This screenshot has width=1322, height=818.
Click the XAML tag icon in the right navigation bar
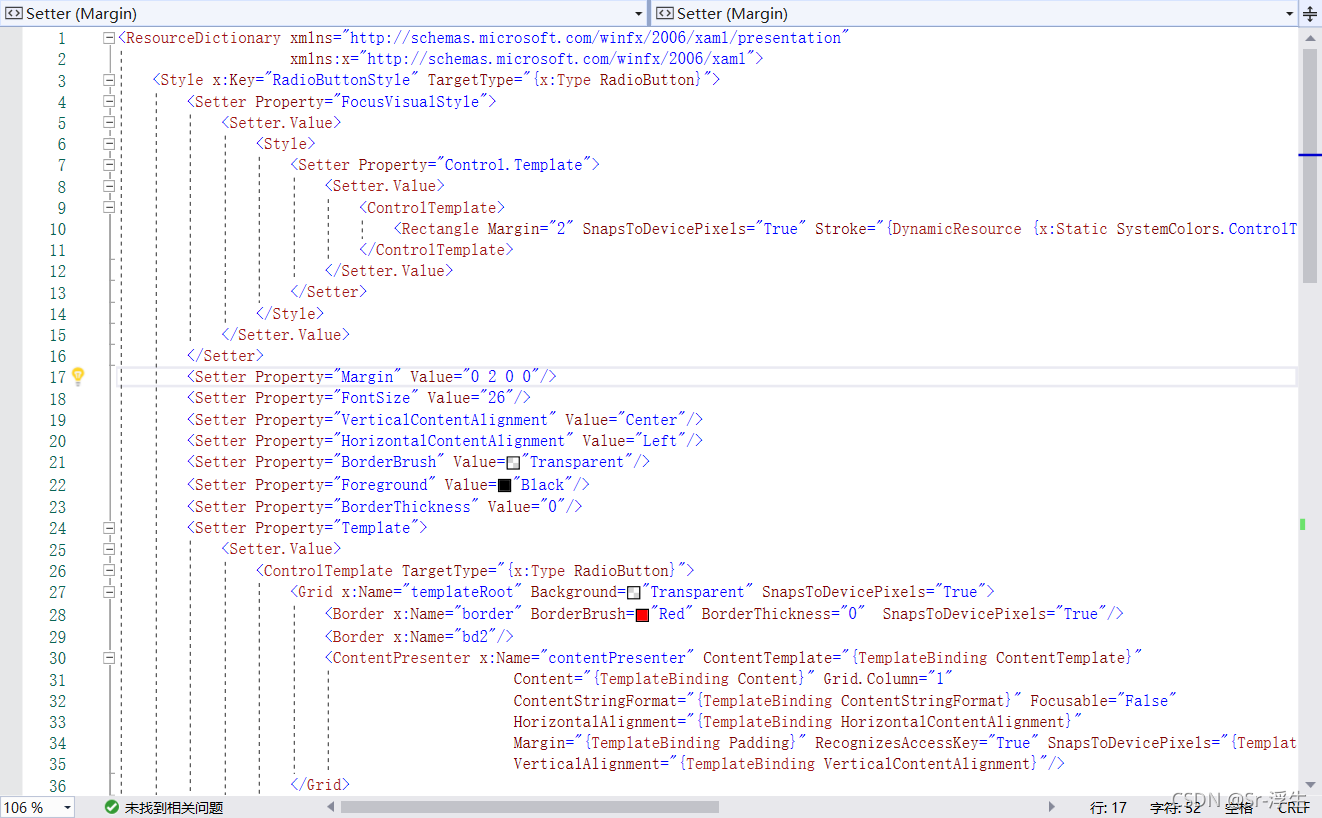(663, 13)
